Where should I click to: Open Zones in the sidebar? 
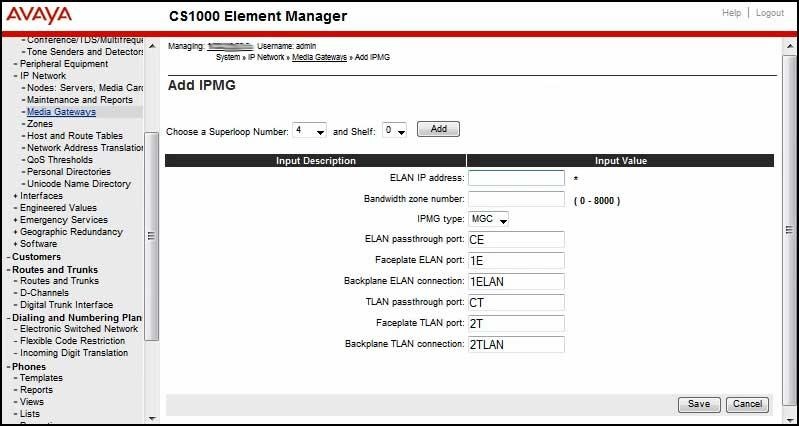pyautogui.click(x=40, y=124)
